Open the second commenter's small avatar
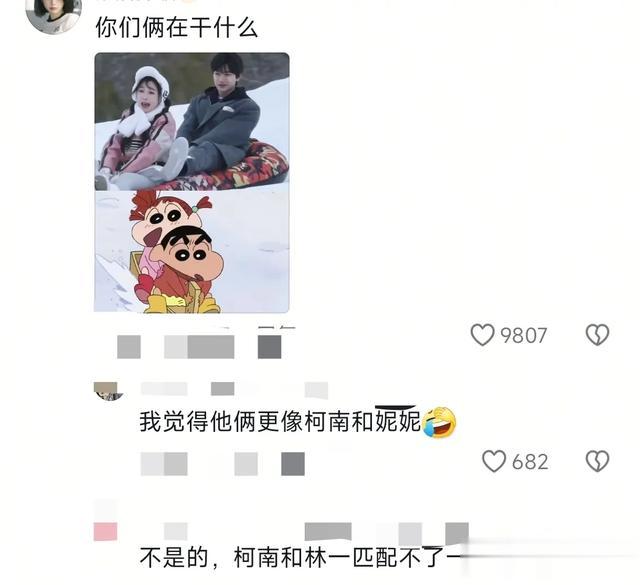640x585 pixels. coord(108,391)
